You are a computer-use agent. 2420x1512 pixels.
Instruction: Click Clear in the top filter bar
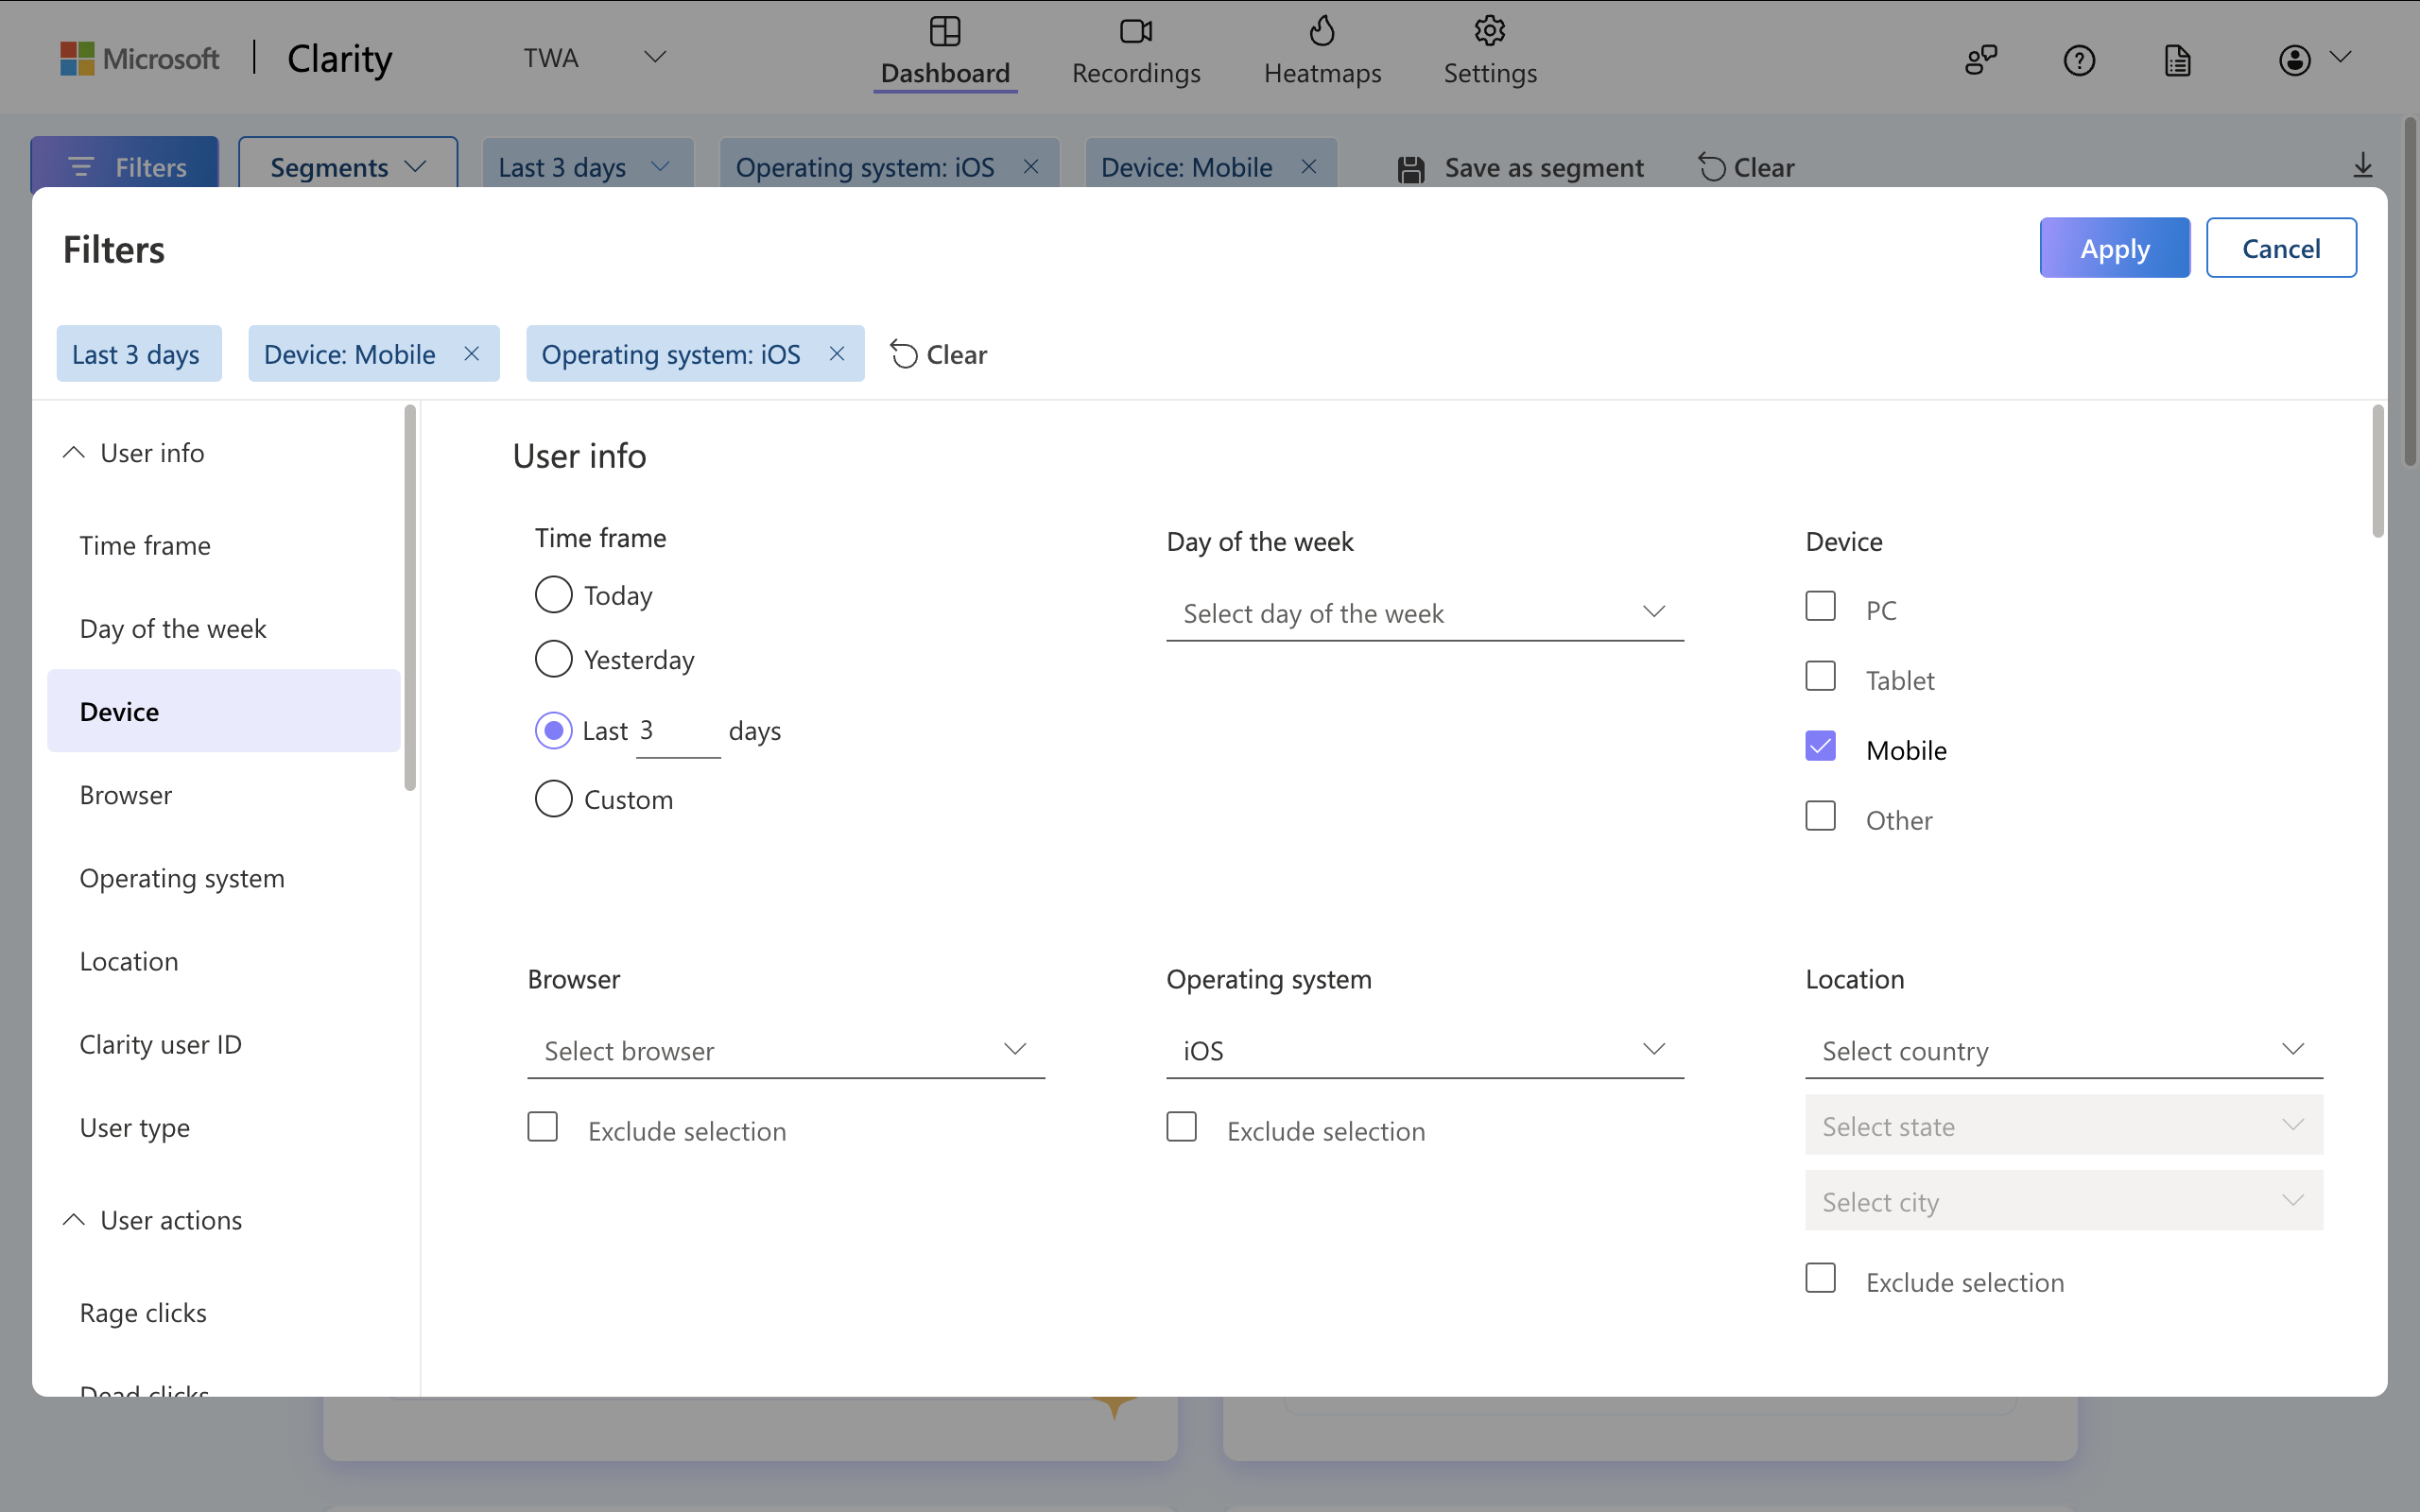[x=1746, y=167]
